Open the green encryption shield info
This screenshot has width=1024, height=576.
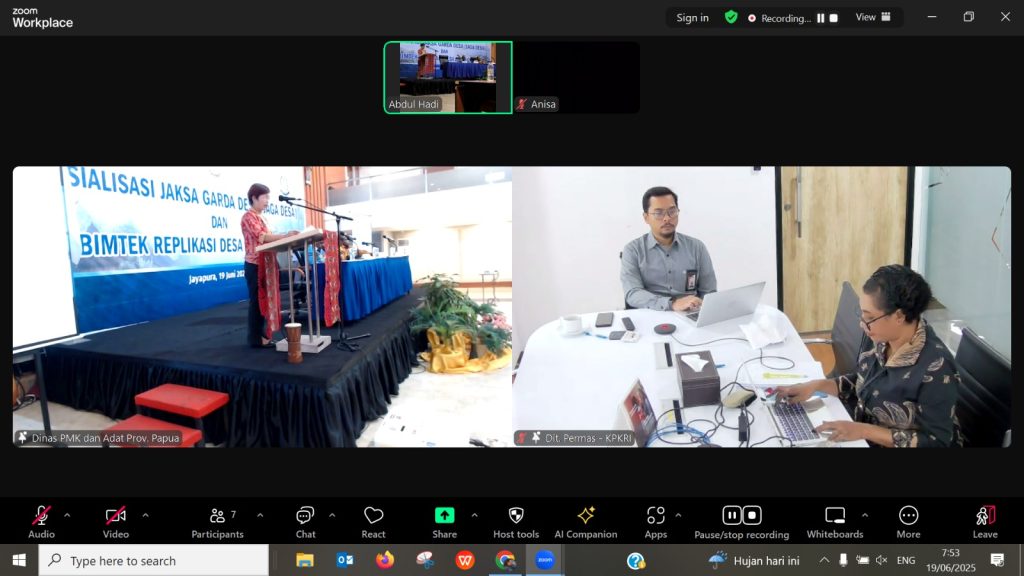click(x=731, y=18)
